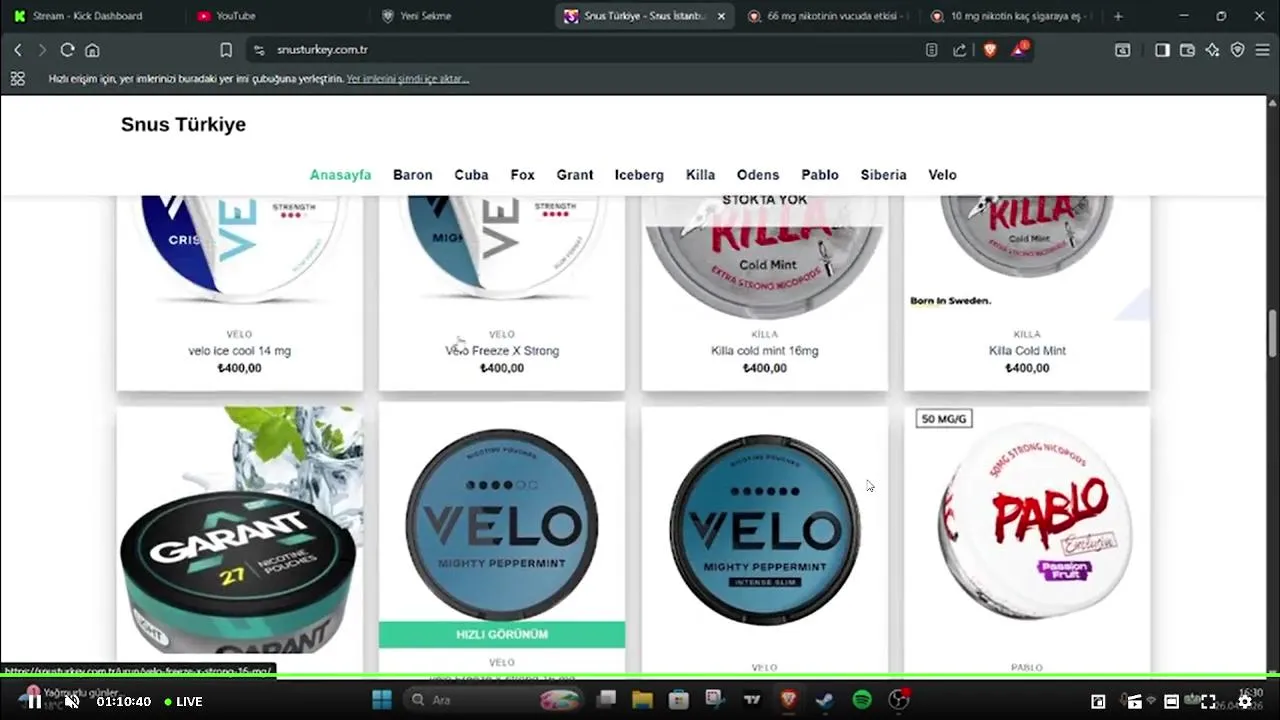
Task: Open the Odens menu item
Action: point(758,175)
